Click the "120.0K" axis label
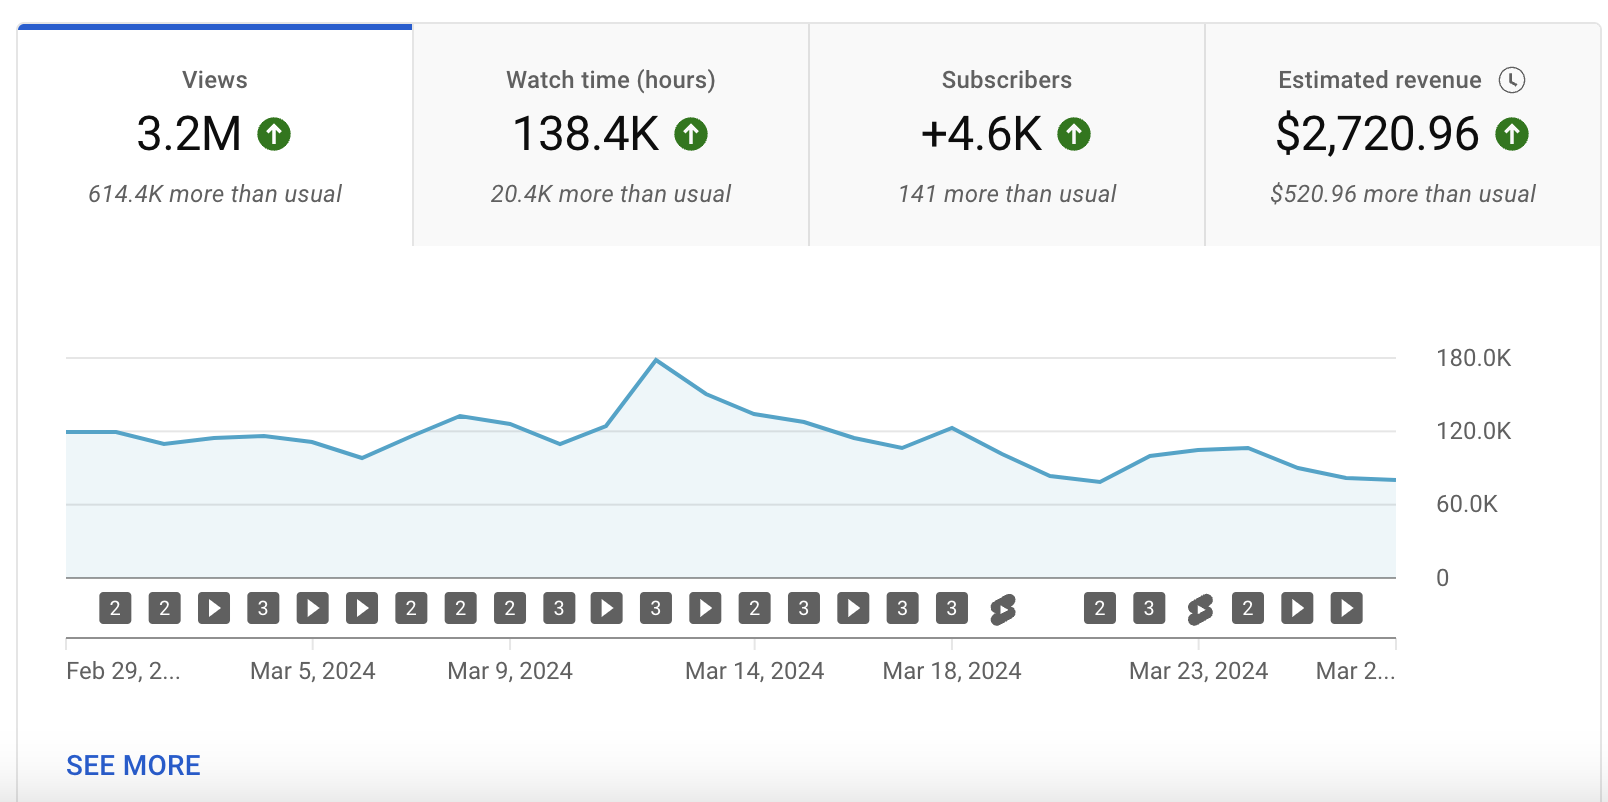 point(1473,431)
